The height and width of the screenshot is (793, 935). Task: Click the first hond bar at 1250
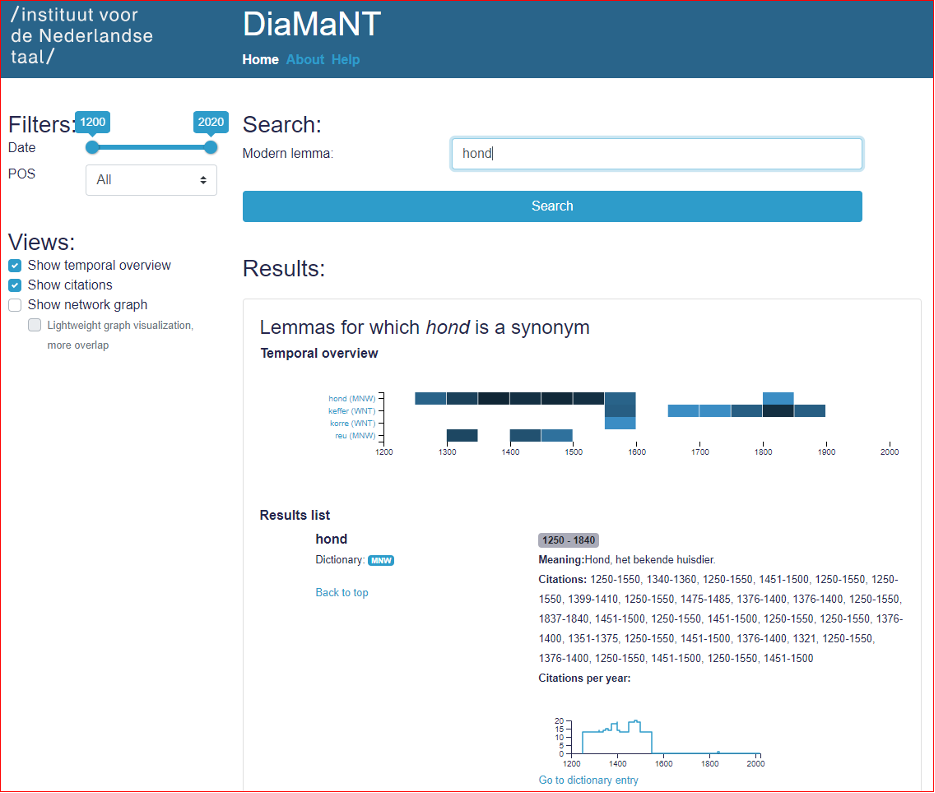tap(431, 398)
